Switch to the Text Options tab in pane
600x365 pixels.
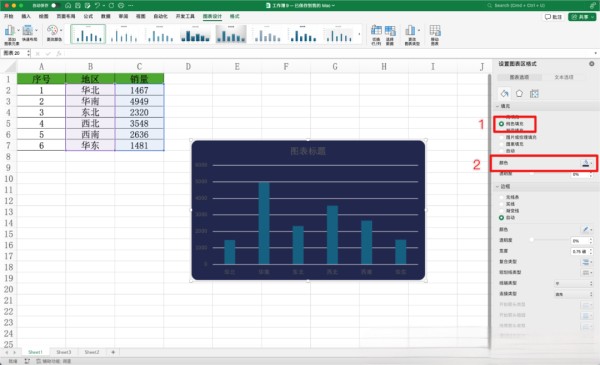[564, 77]
